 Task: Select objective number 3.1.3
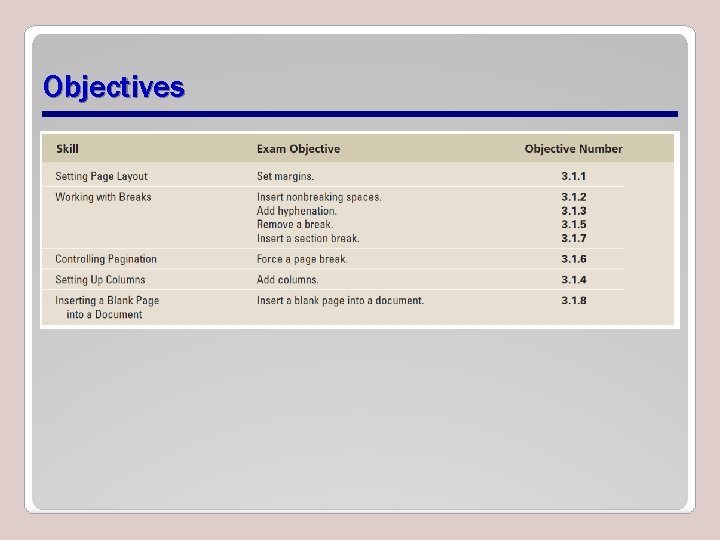point(574,211)
